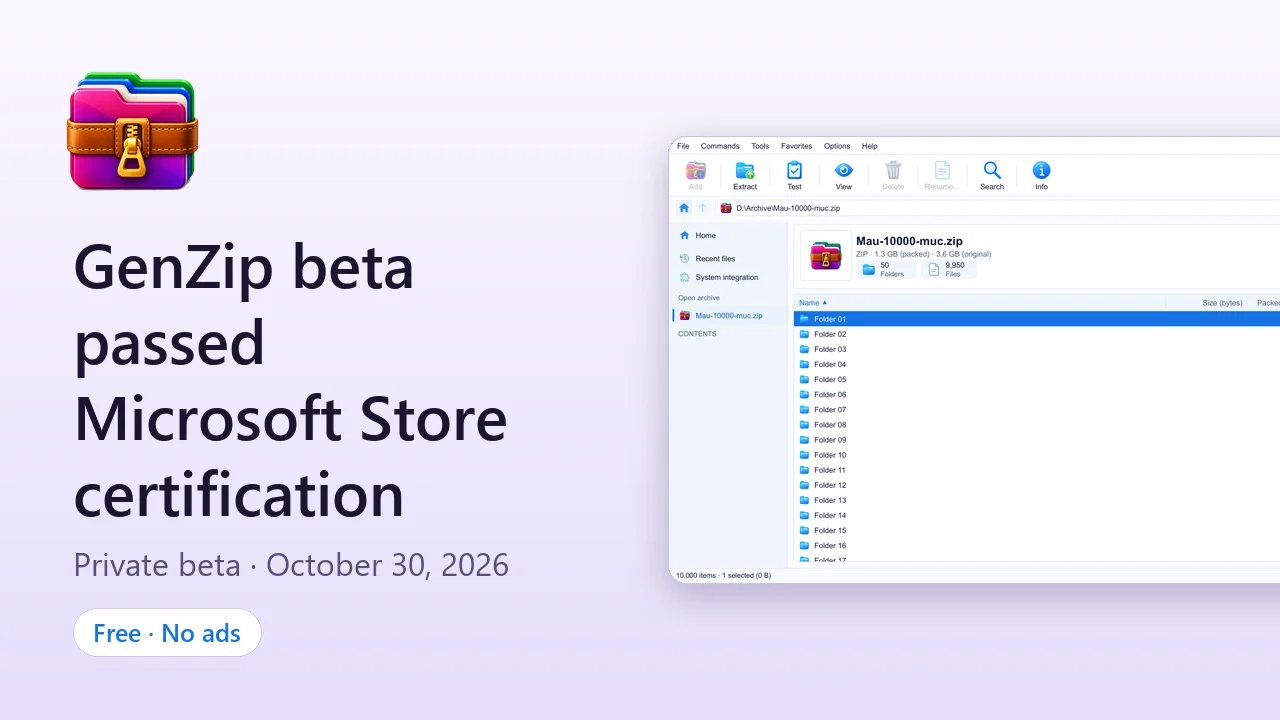The image size is (1280, 720).
Task: Click the Rename document icon
Action: [x=942, y=171]
